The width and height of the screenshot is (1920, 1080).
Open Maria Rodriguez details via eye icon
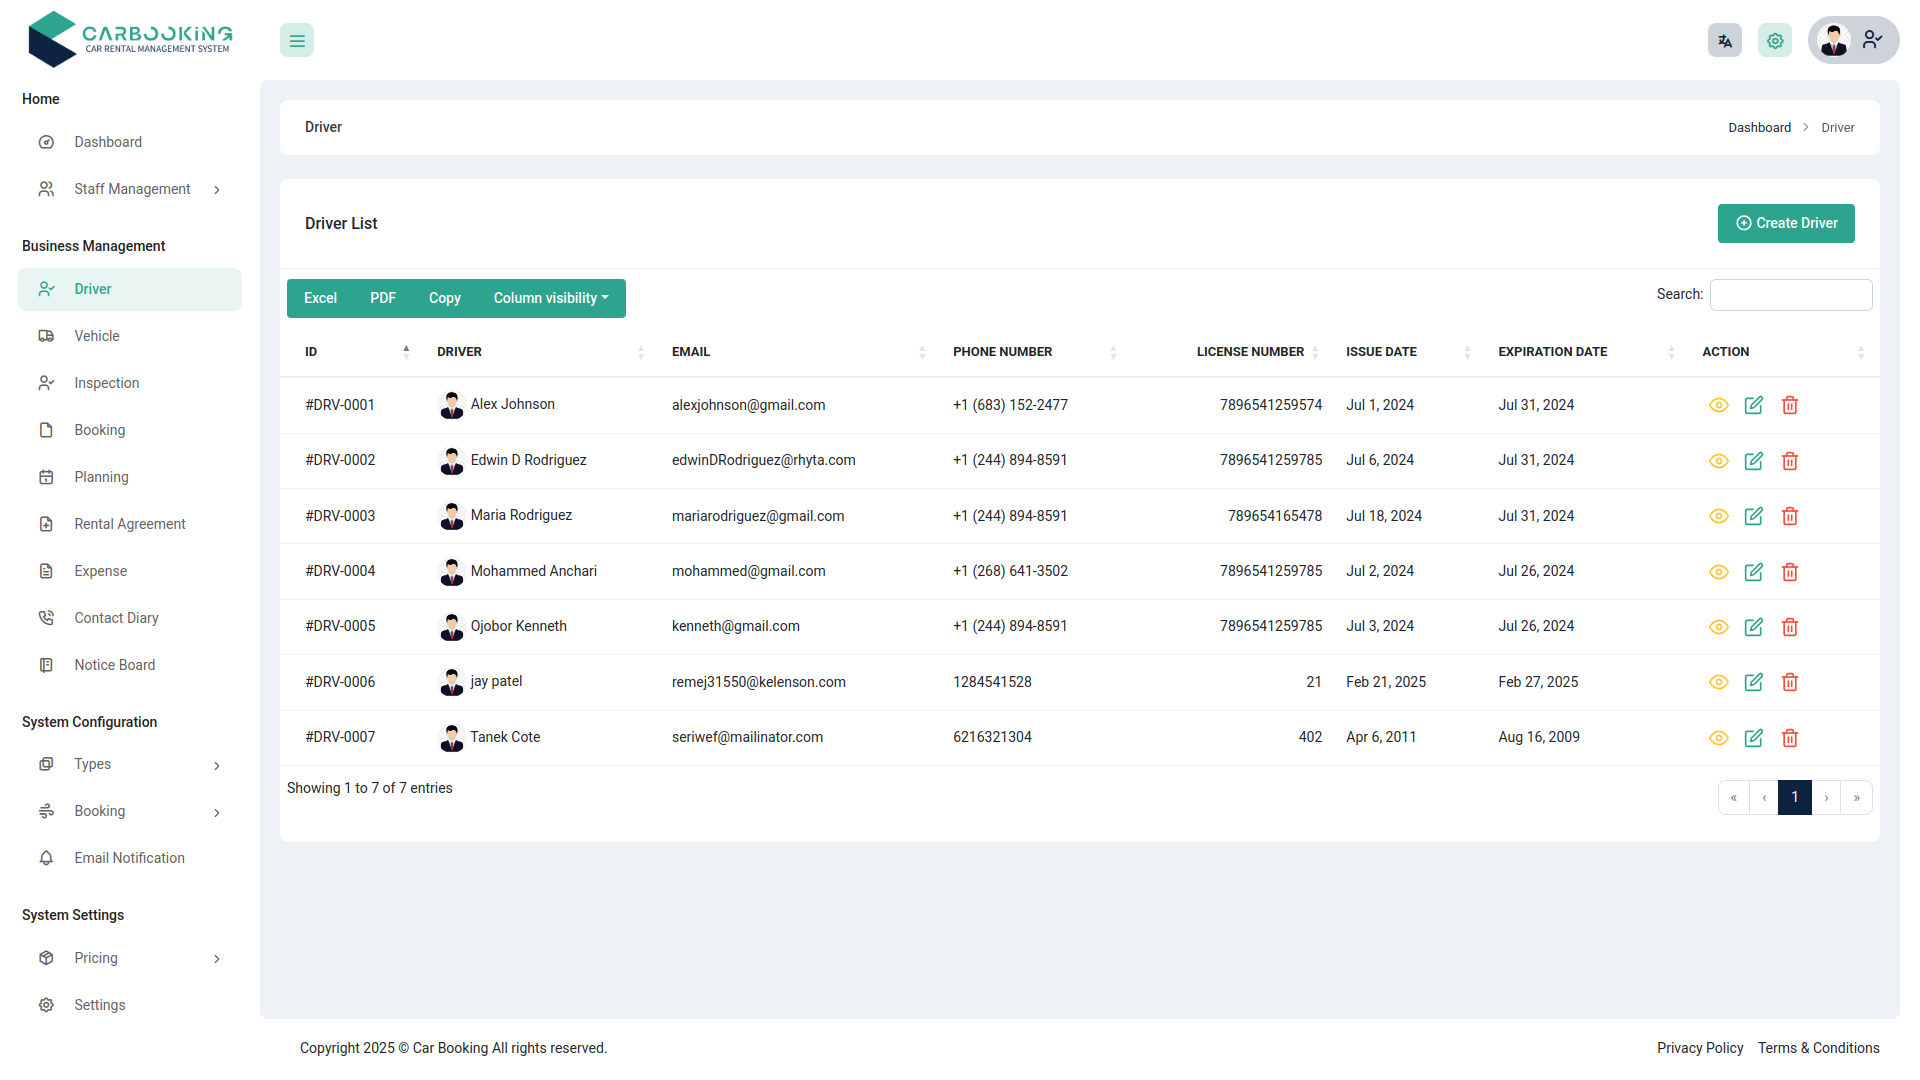point(1719,516)
